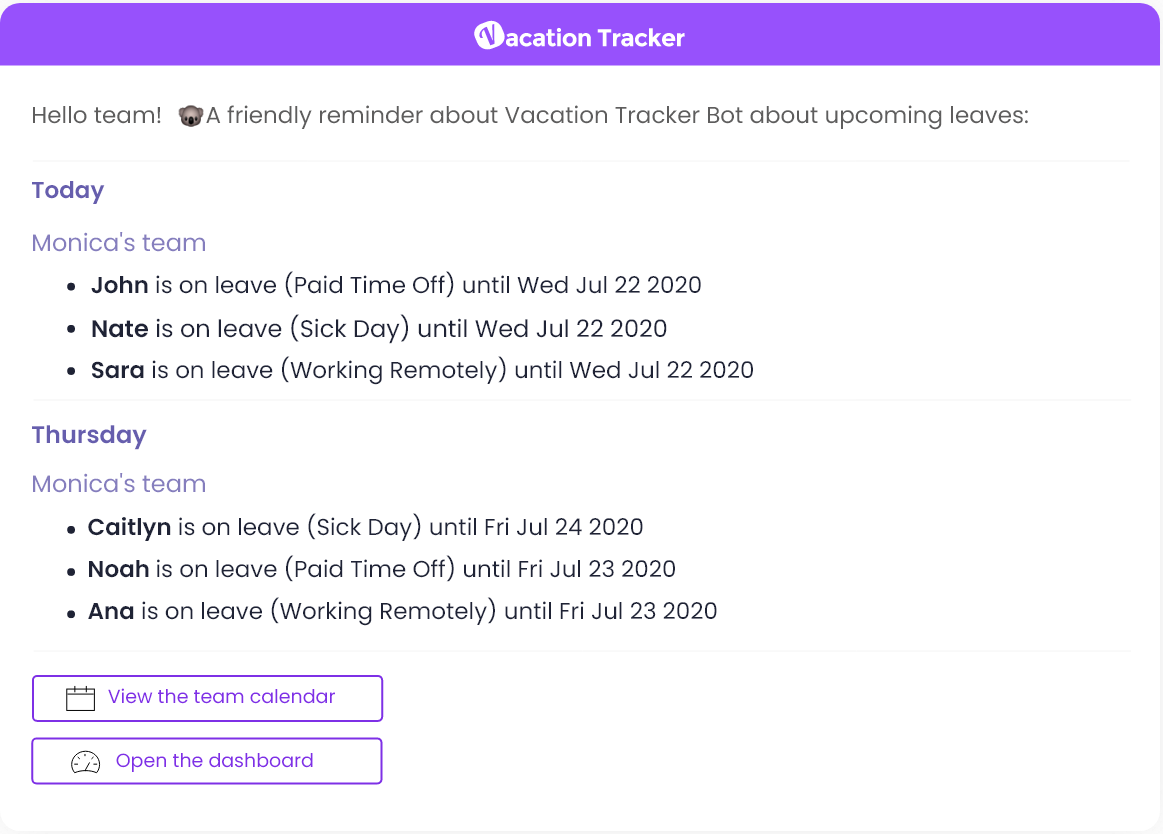Select the Thursday section heading
The image size is (1163, 834).
89,435
